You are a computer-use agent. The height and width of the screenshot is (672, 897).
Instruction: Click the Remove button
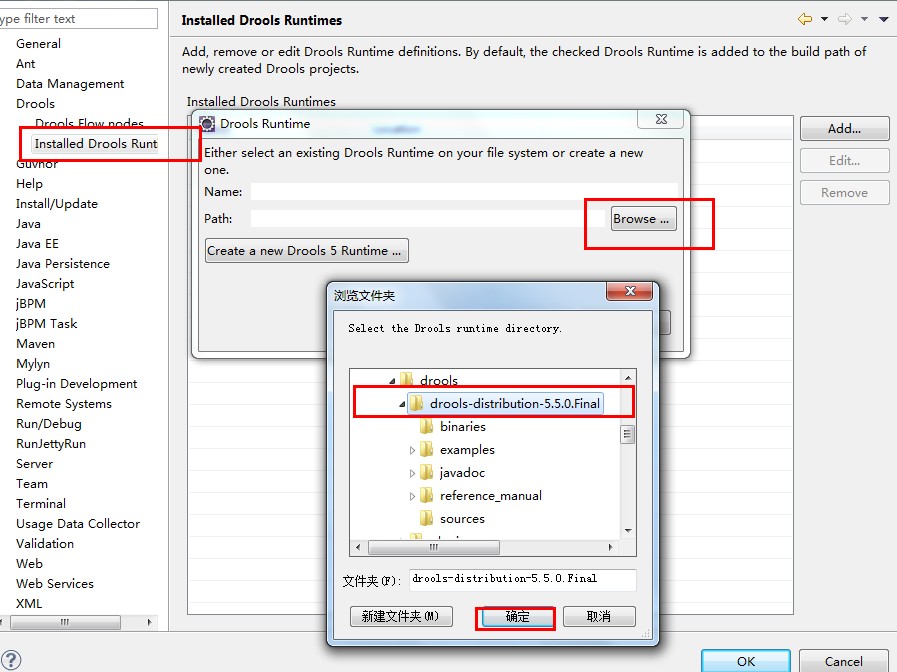844,193
